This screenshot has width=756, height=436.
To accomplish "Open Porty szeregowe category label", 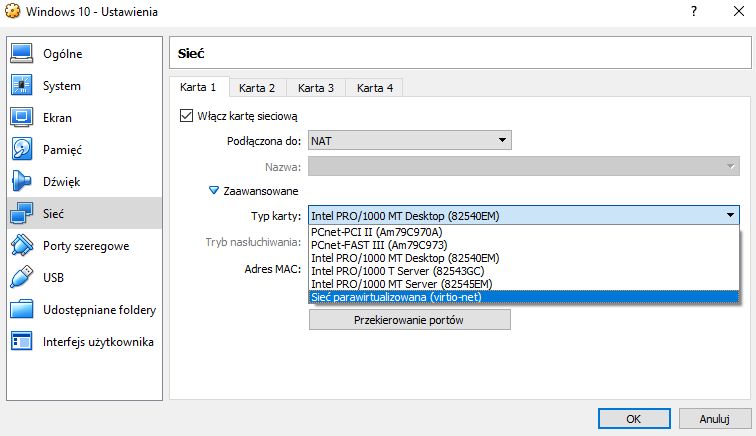I will click(86, 245).
